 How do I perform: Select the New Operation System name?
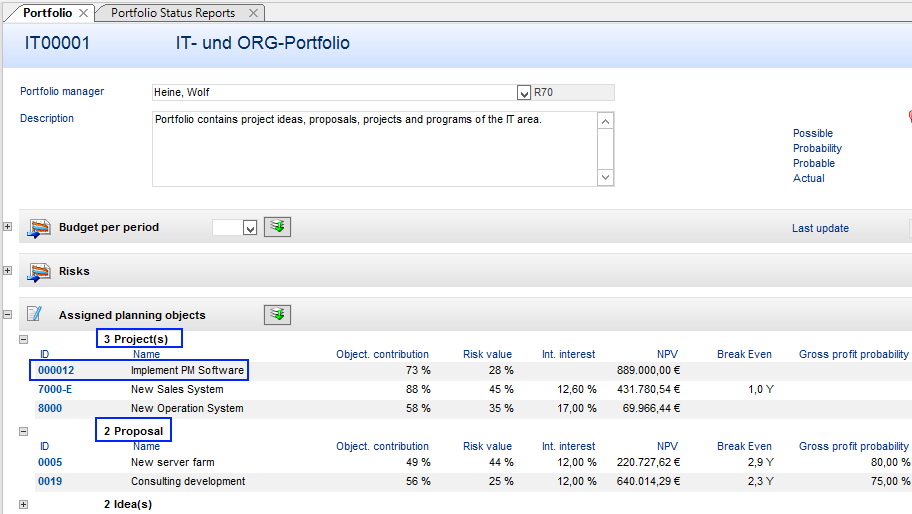tap(187, 408)
